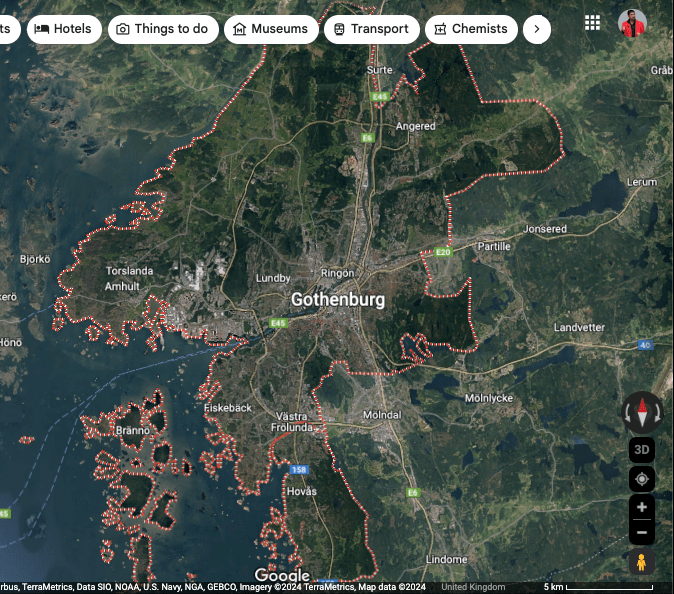Select the Transport category chip
The height and width of the screenshot is (594, 674).
(370, 29)
